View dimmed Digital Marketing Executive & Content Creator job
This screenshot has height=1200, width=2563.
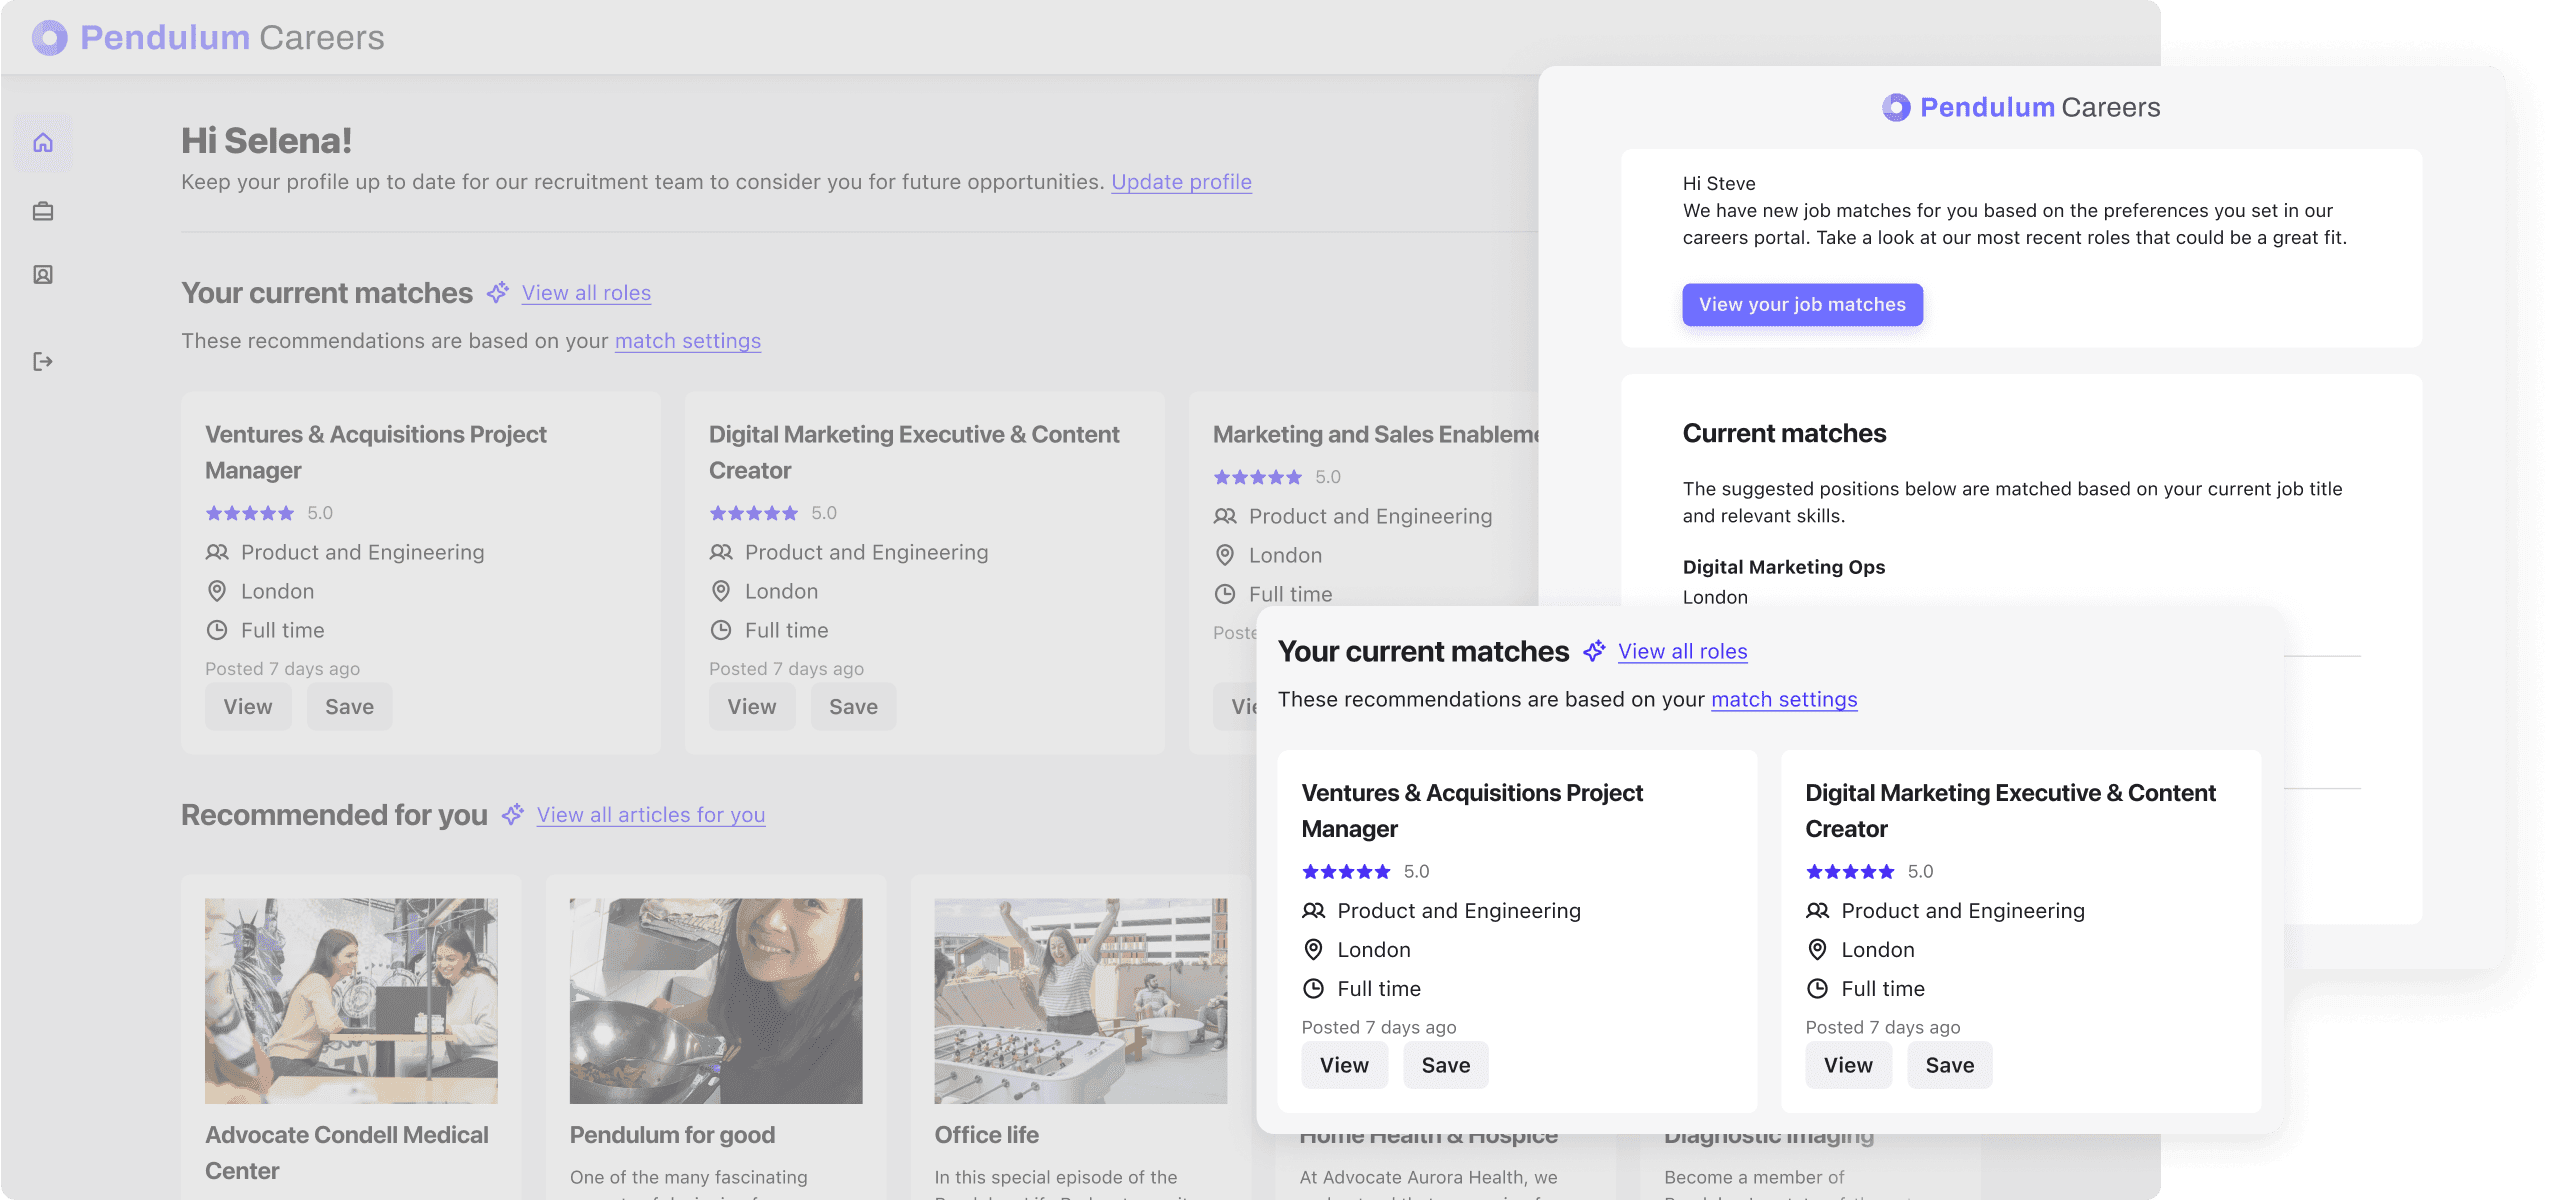(752, 707)
